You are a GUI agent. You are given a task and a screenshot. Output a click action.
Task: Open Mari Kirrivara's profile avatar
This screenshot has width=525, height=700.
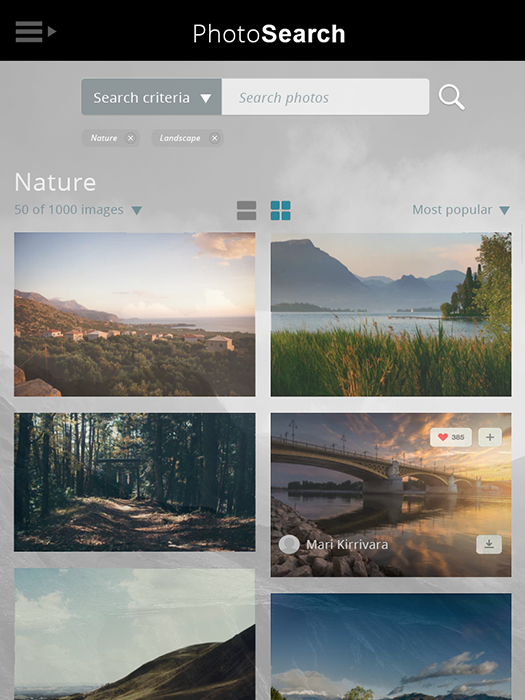coord(289,545)
